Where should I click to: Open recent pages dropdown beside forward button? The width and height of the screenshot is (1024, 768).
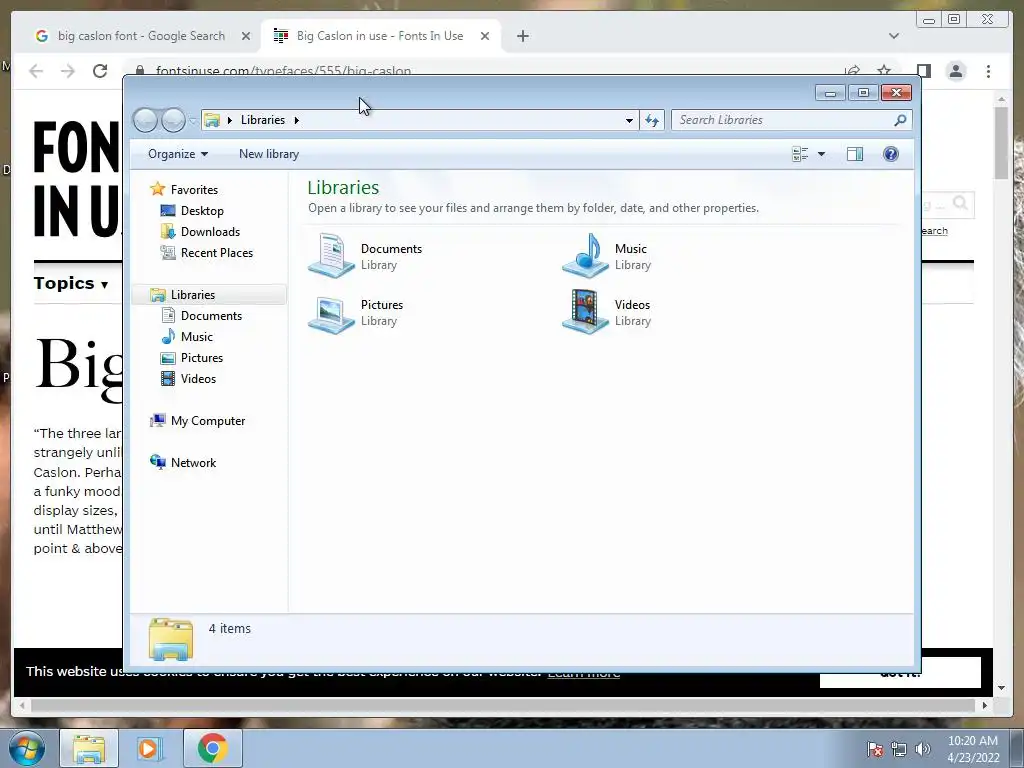pos(193,120)
